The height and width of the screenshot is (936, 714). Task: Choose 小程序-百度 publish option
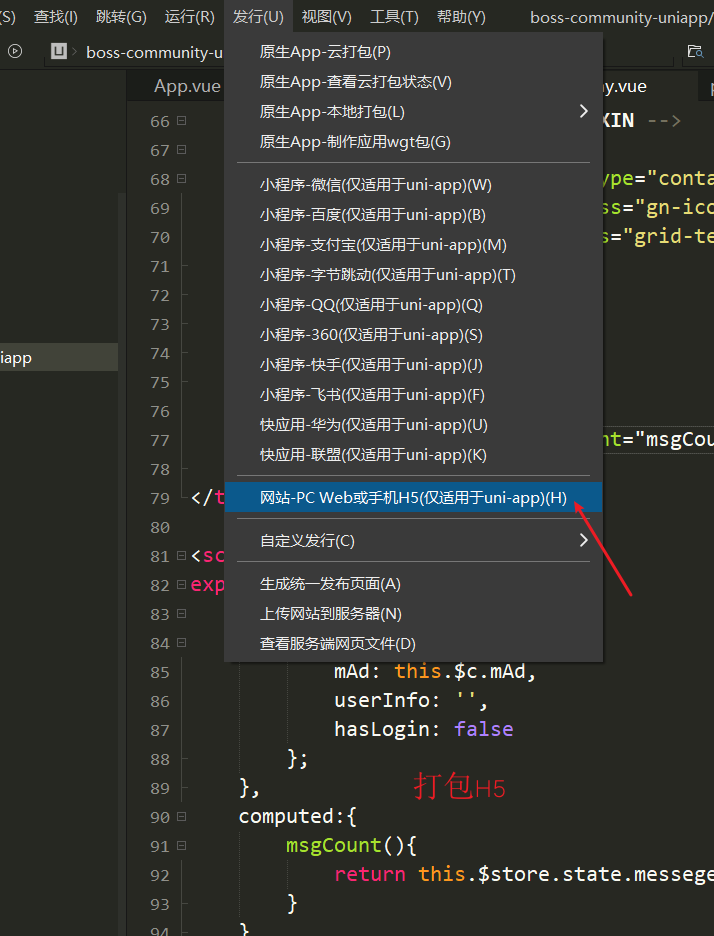click(413, 215)
